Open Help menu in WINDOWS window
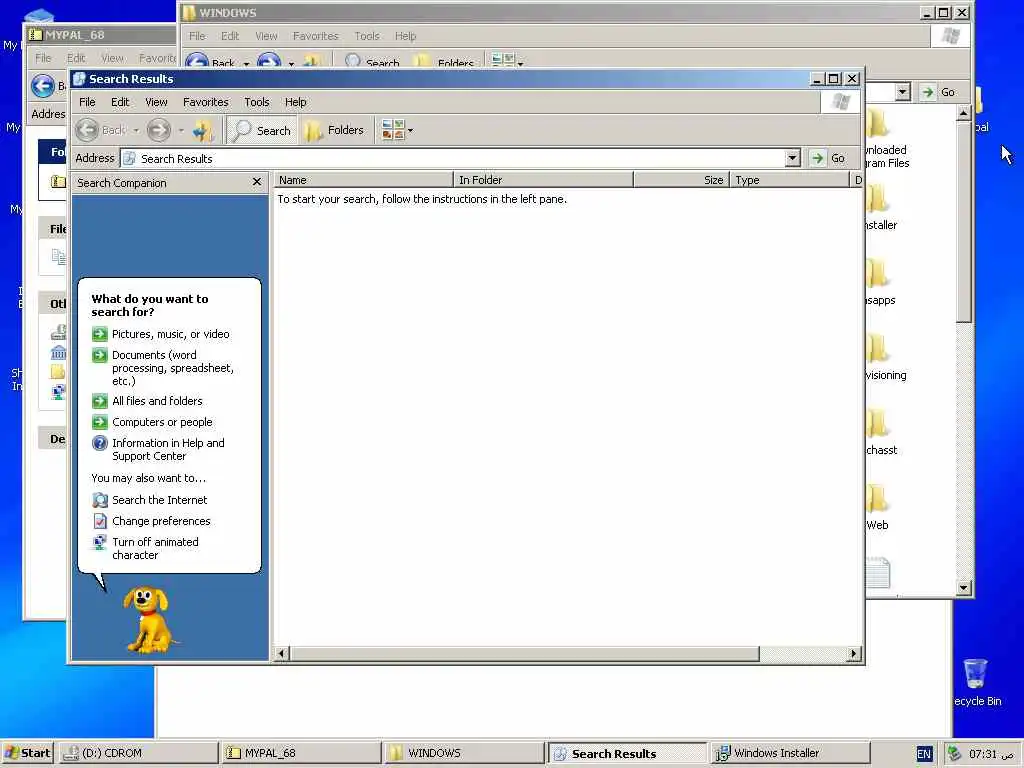The height and width of the screenshot is (768, 1024). click(x=405, y=36)
